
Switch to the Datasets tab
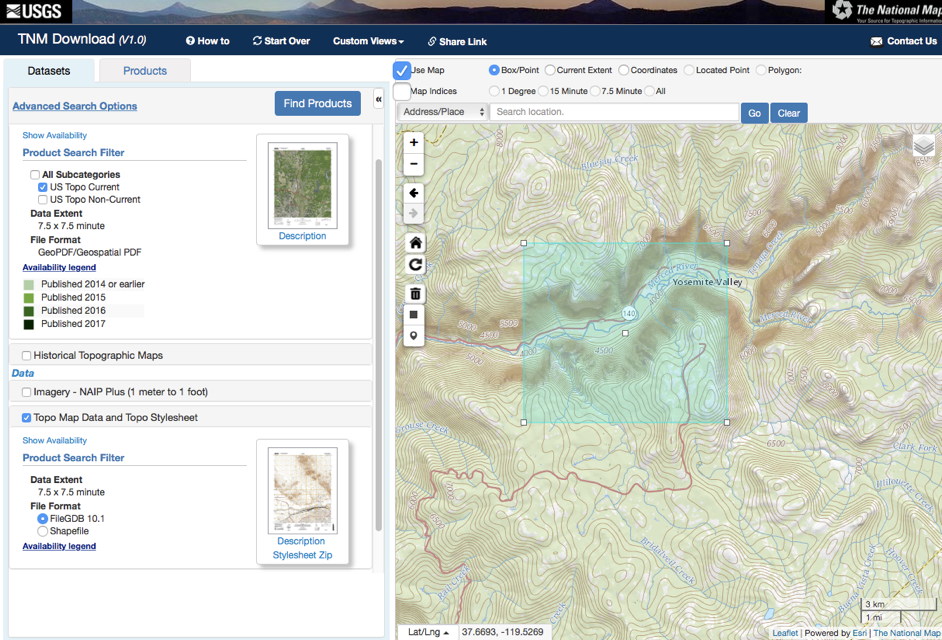click(x=49, y=71)
